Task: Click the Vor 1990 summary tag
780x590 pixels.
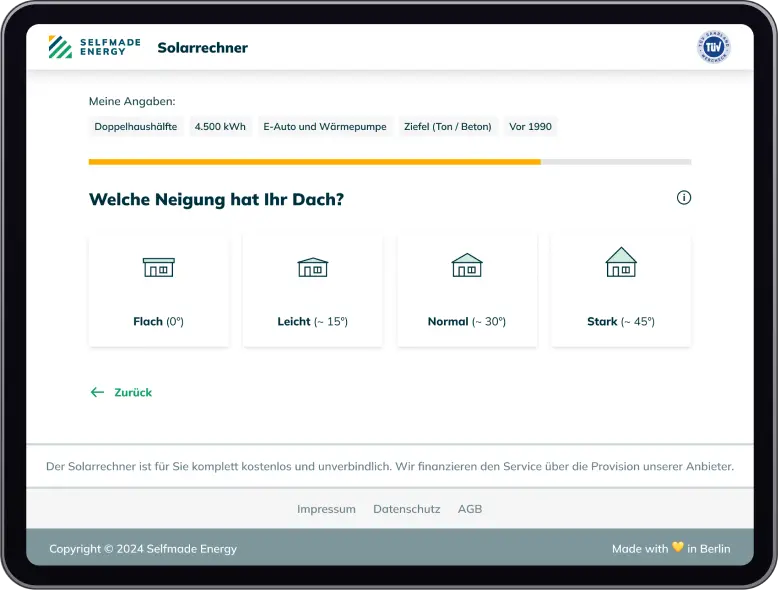Action: click(x=530, y=127)
